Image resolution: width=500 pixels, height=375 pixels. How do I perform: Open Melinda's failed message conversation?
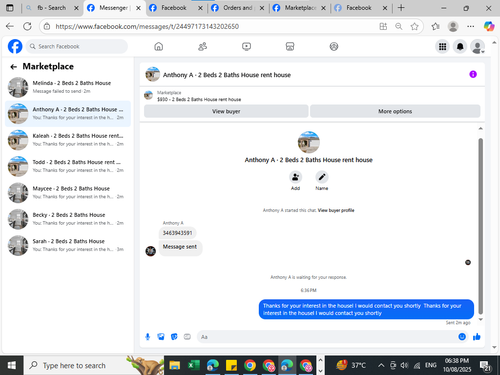[x=68, y=87]
